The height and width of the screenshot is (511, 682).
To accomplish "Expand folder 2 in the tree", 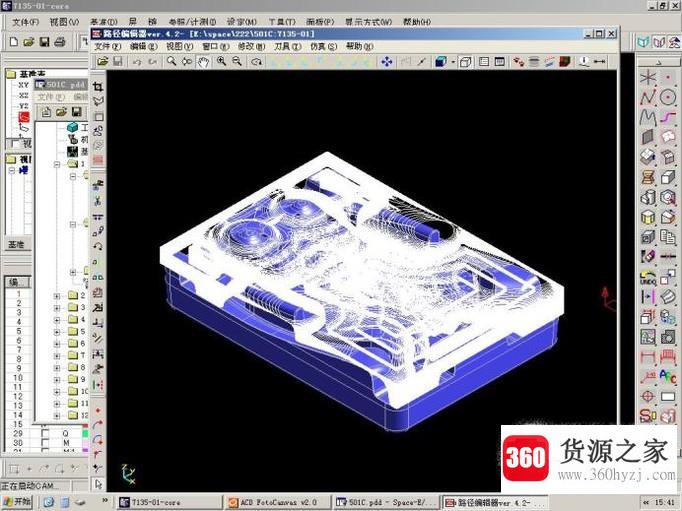I will (57, 296).
